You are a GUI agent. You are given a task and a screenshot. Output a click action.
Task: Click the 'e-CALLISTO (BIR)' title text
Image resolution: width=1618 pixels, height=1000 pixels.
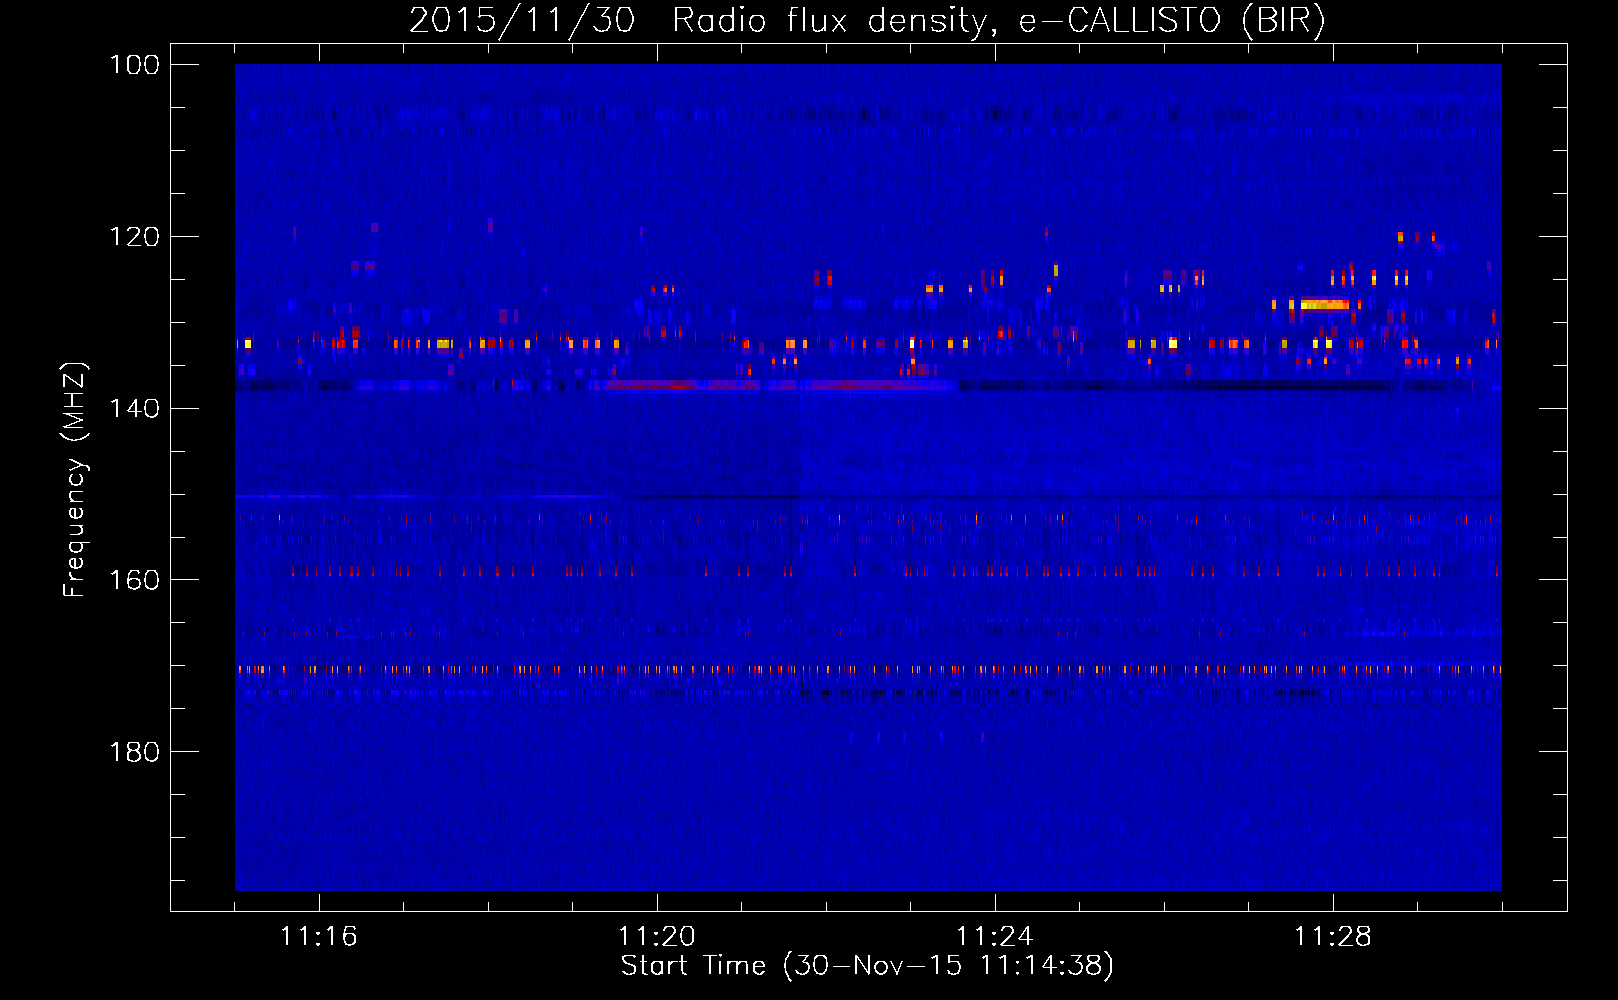click(1172, 21)
